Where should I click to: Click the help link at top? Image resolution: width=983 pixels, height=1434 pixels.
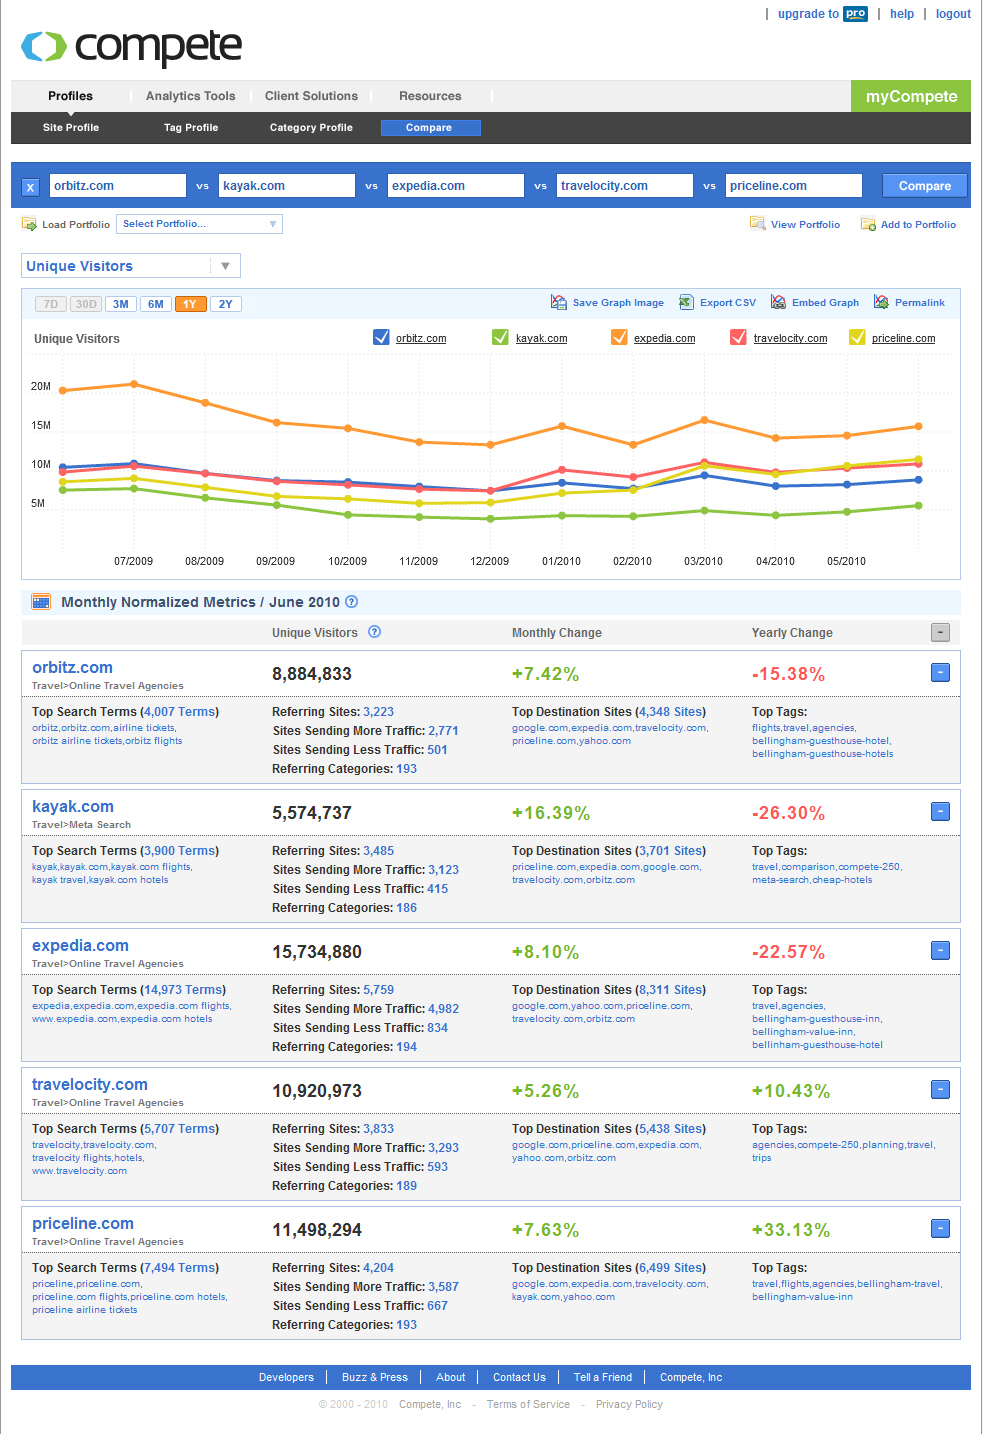[902, 14]
